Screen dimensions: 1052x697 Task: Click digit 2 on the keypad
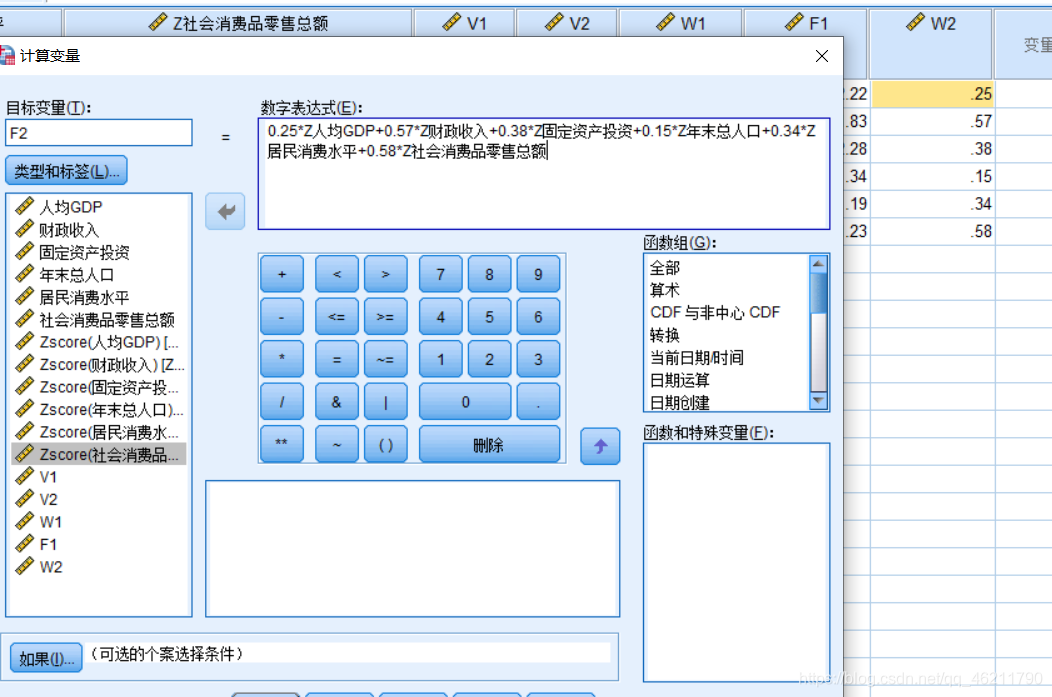tap(489, 359)
